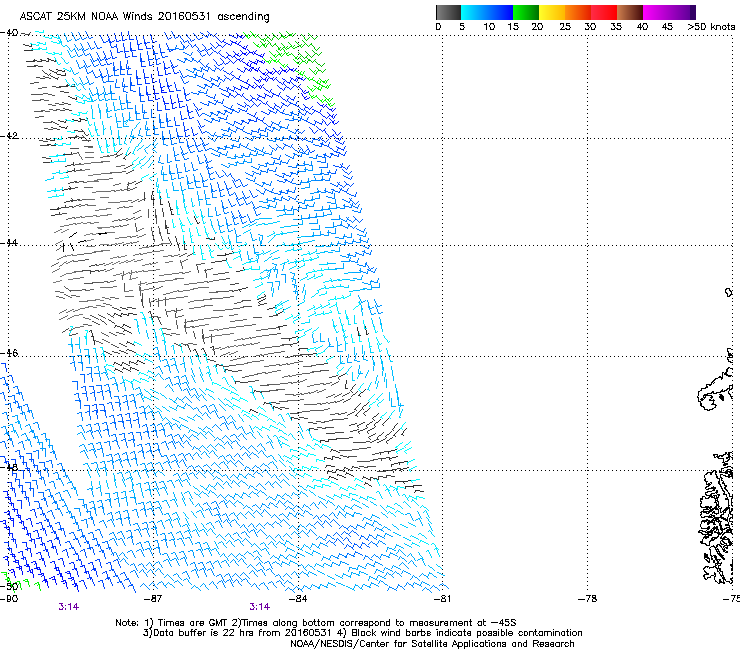Click the -78 longitude axis label

click(587, 599)
